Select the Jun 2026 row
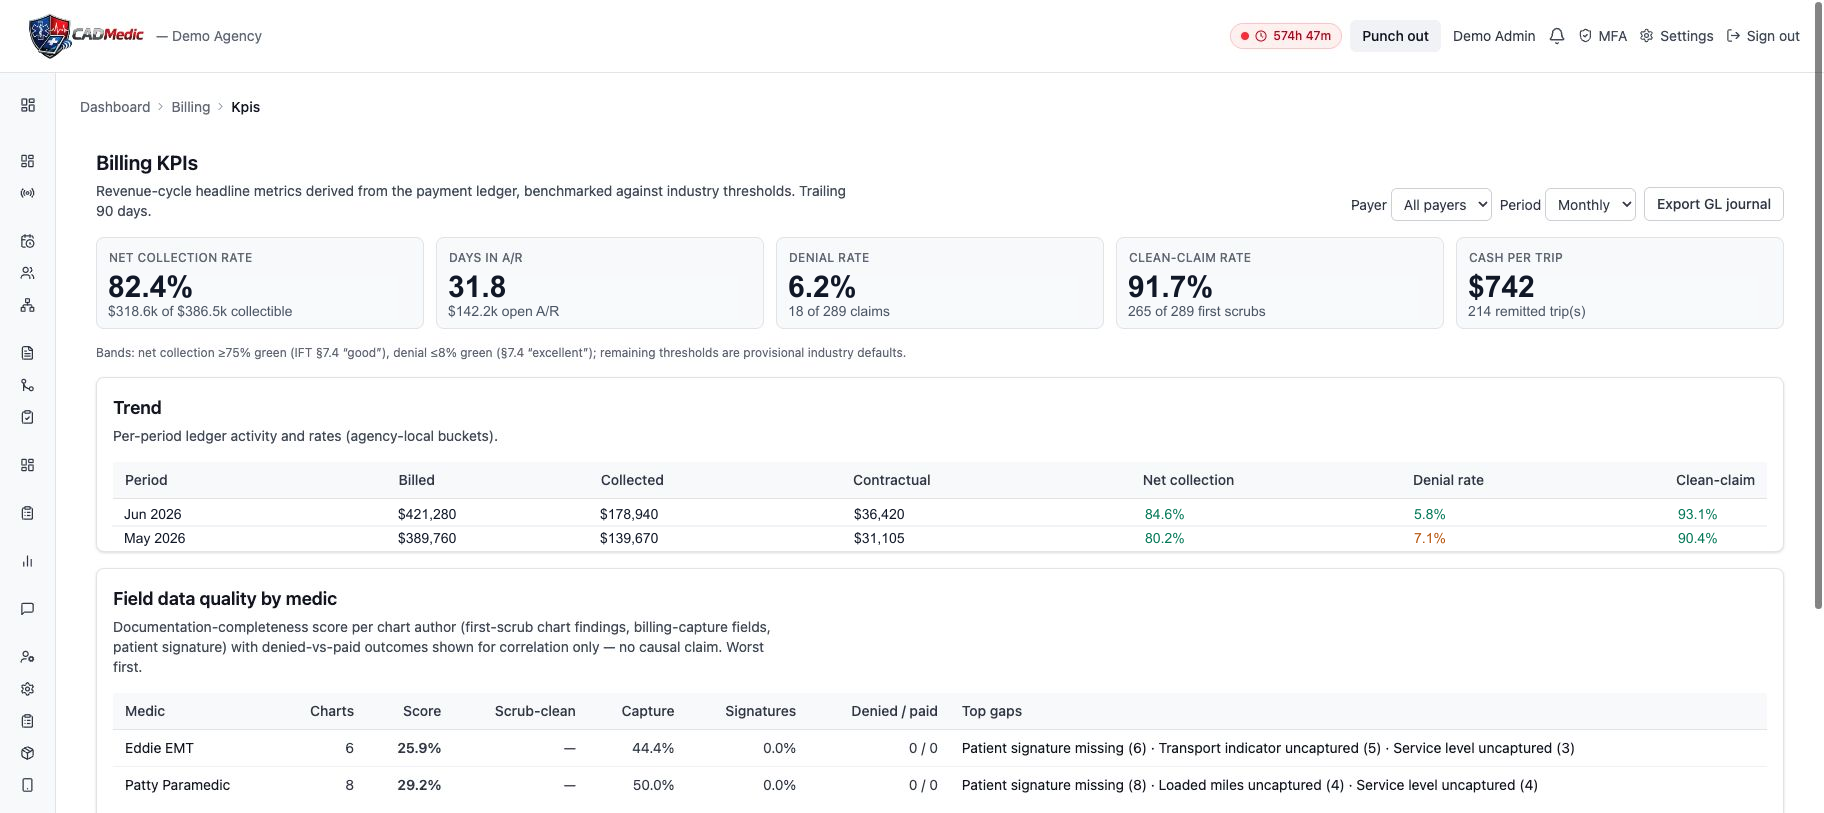 (940, 514)
